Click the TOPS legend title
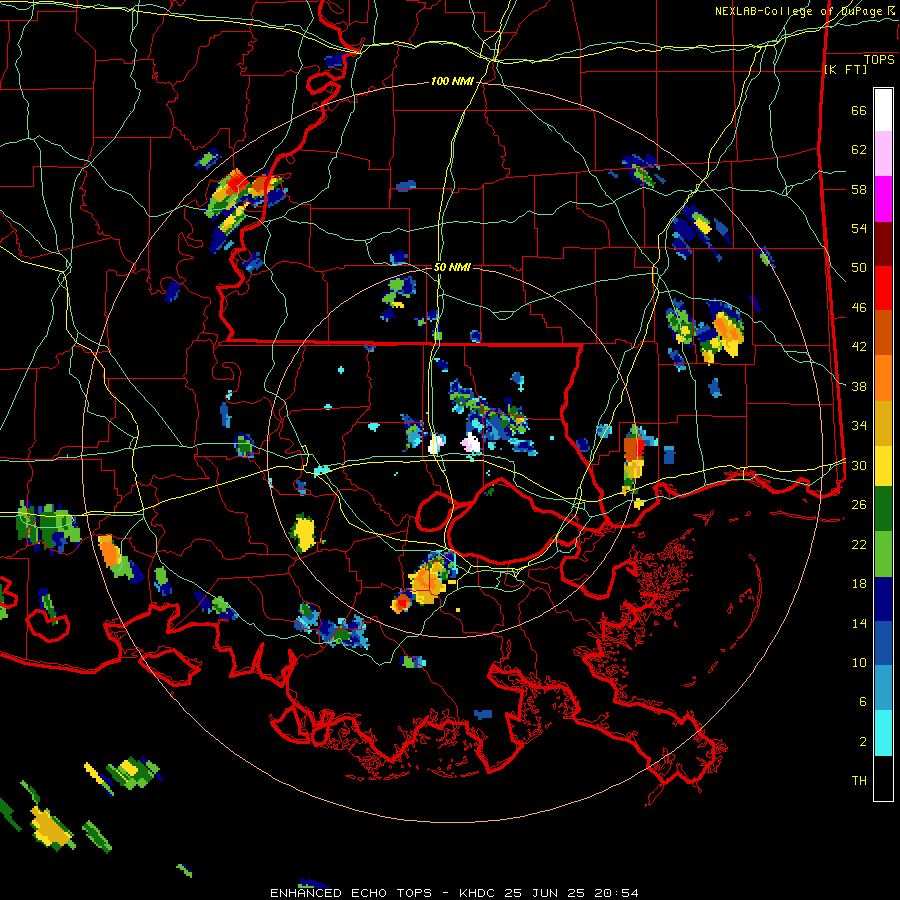900x900 pixels. pos(879,60)
